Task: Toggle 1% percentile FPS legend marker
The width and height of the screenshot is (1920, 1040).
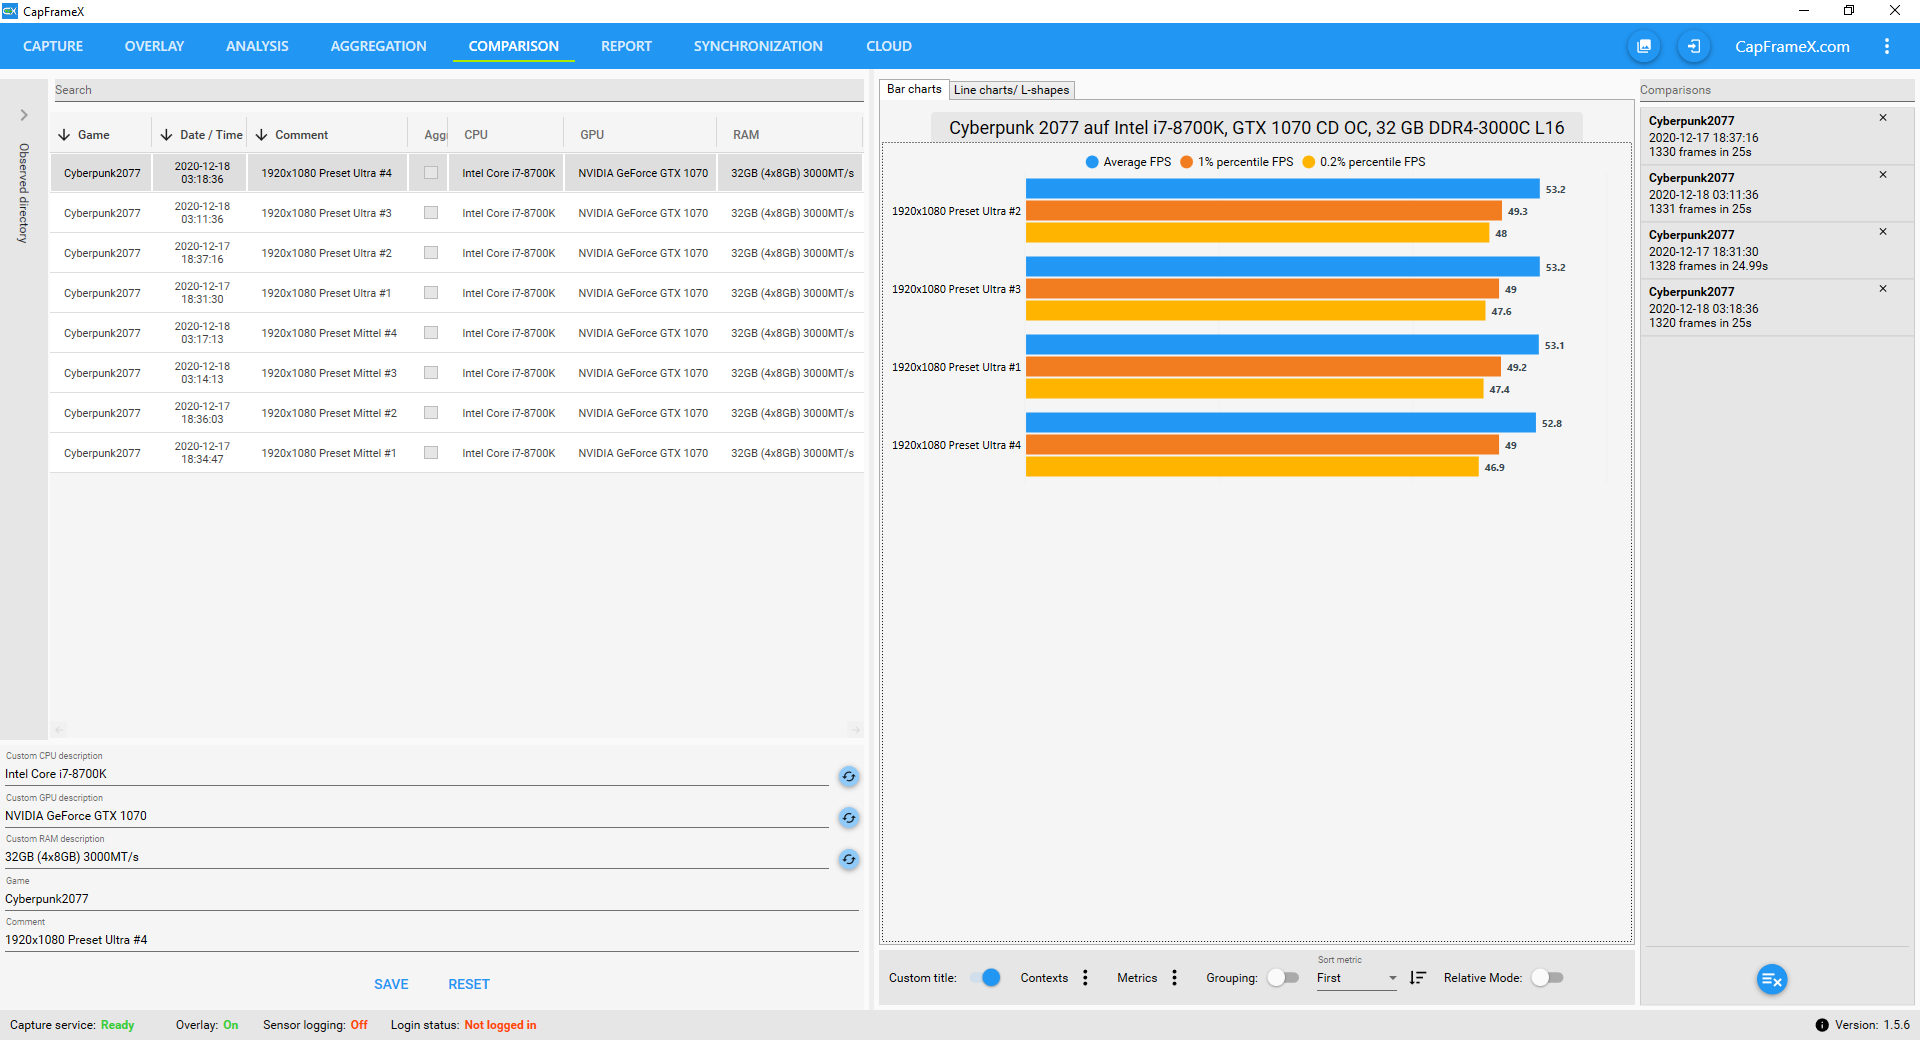Action: [x=1186, y=162]
